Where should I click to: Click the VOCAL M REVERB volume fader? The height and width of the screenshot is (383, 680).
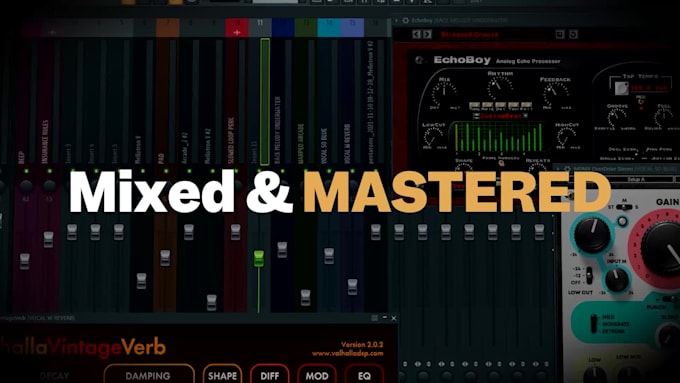[x=352, y=287]
